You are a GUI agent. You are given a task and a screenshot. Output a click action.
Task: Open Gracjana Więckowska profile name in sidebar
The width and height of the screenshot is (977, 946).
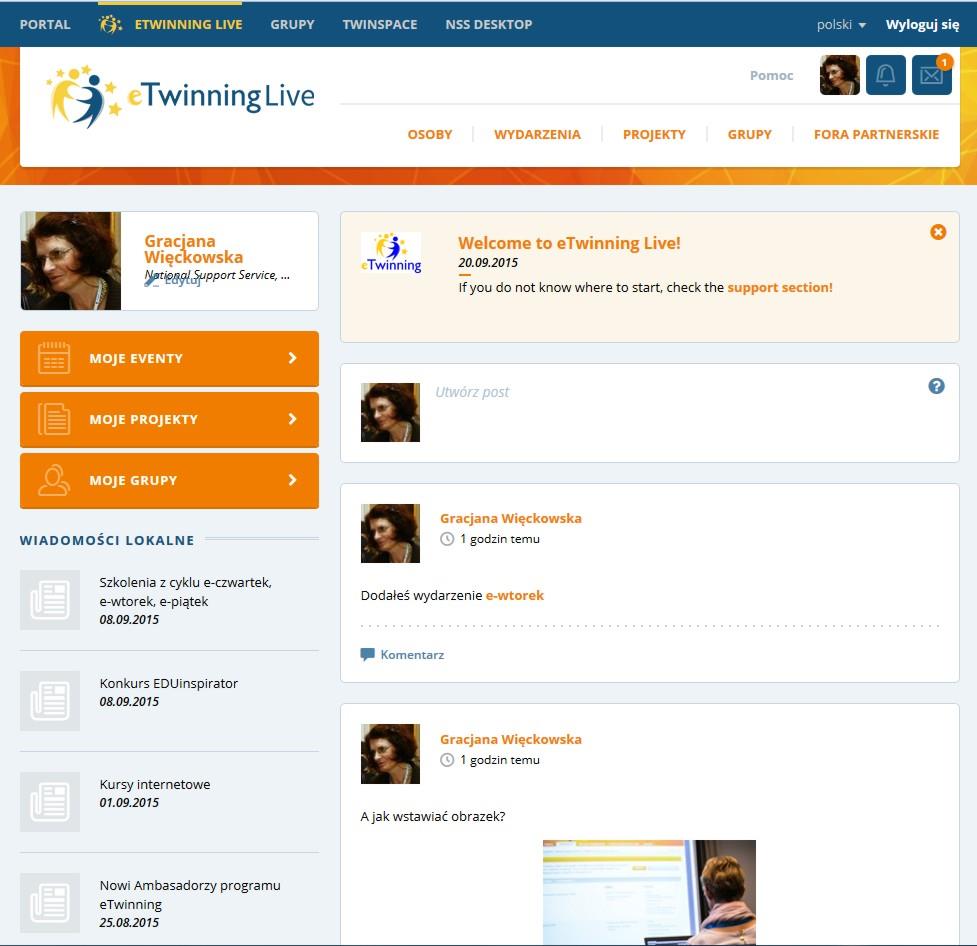(193, 249)
